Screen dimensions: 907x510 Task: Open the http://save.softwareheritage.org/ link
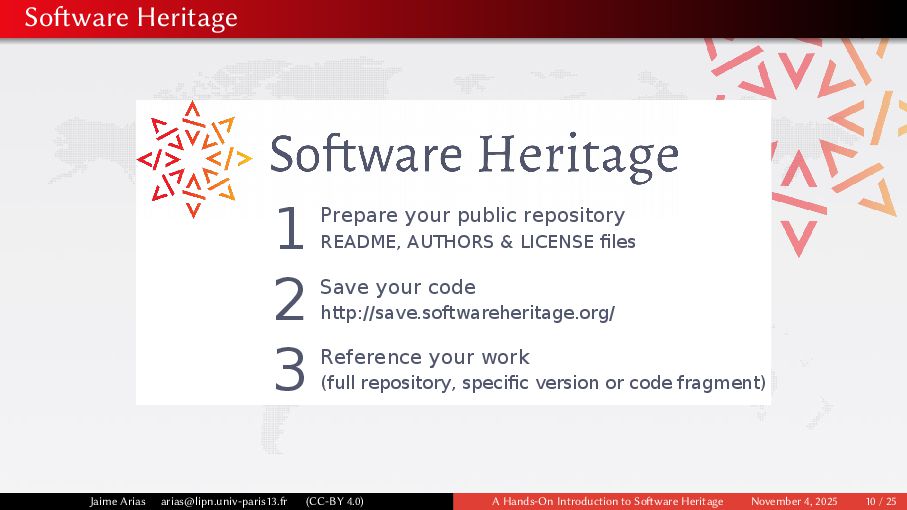click(x=467, y=313)
